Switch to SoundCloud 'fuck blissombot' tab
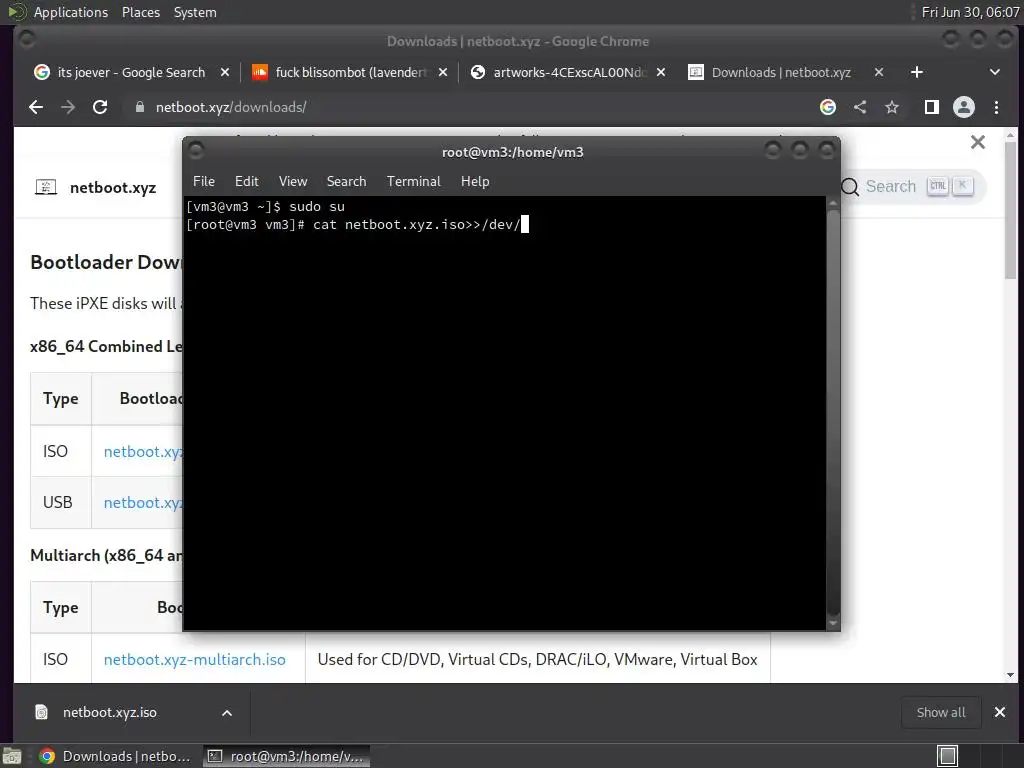 coord(349,72)
